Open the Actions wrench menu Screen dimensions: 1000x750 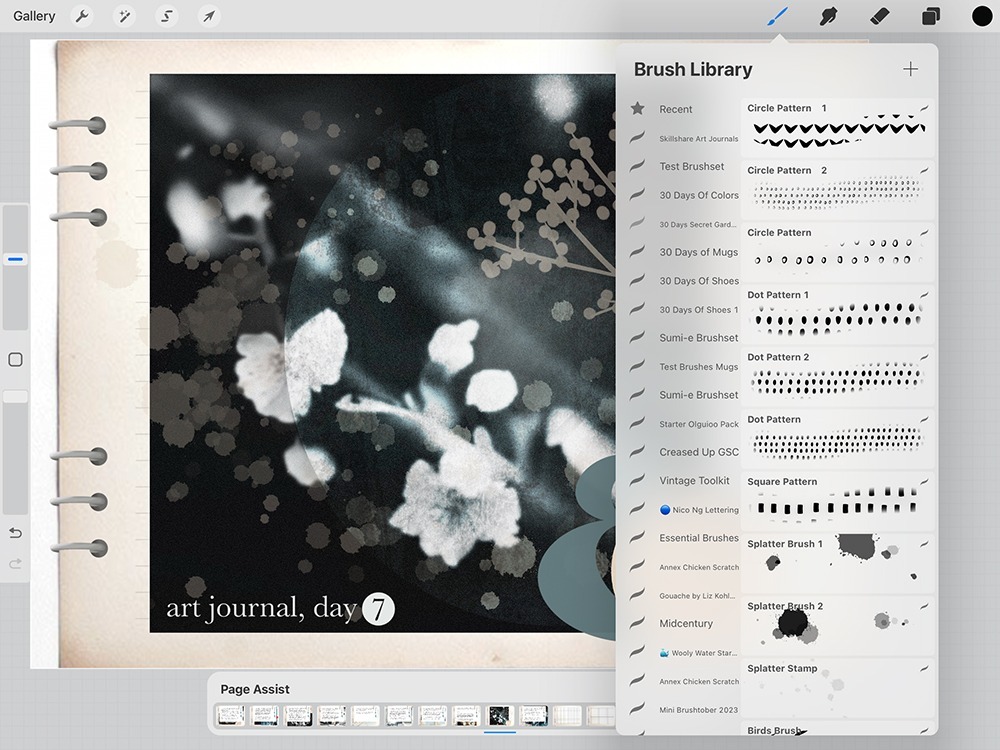(x=82, y=16)
